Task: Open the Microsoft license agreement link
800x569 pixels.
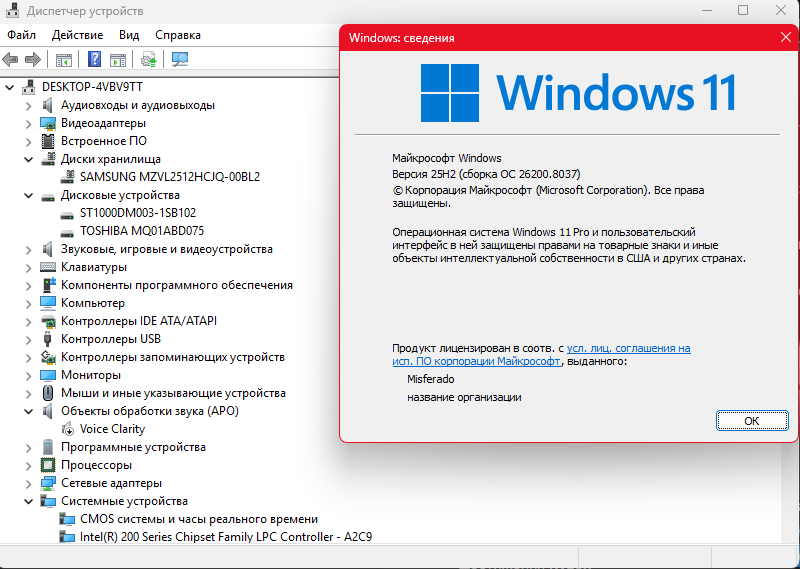Action: coord(628,348)
